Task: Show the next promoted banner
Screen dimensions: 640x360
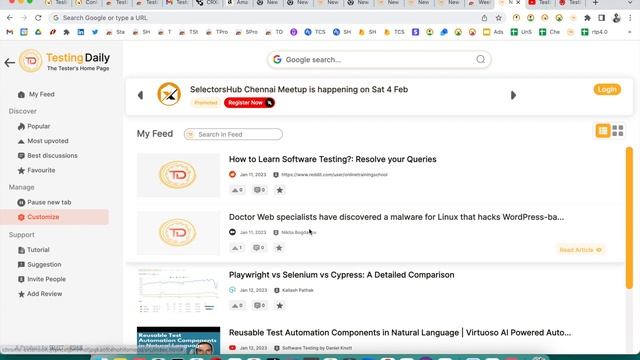Action: (513, 95)
